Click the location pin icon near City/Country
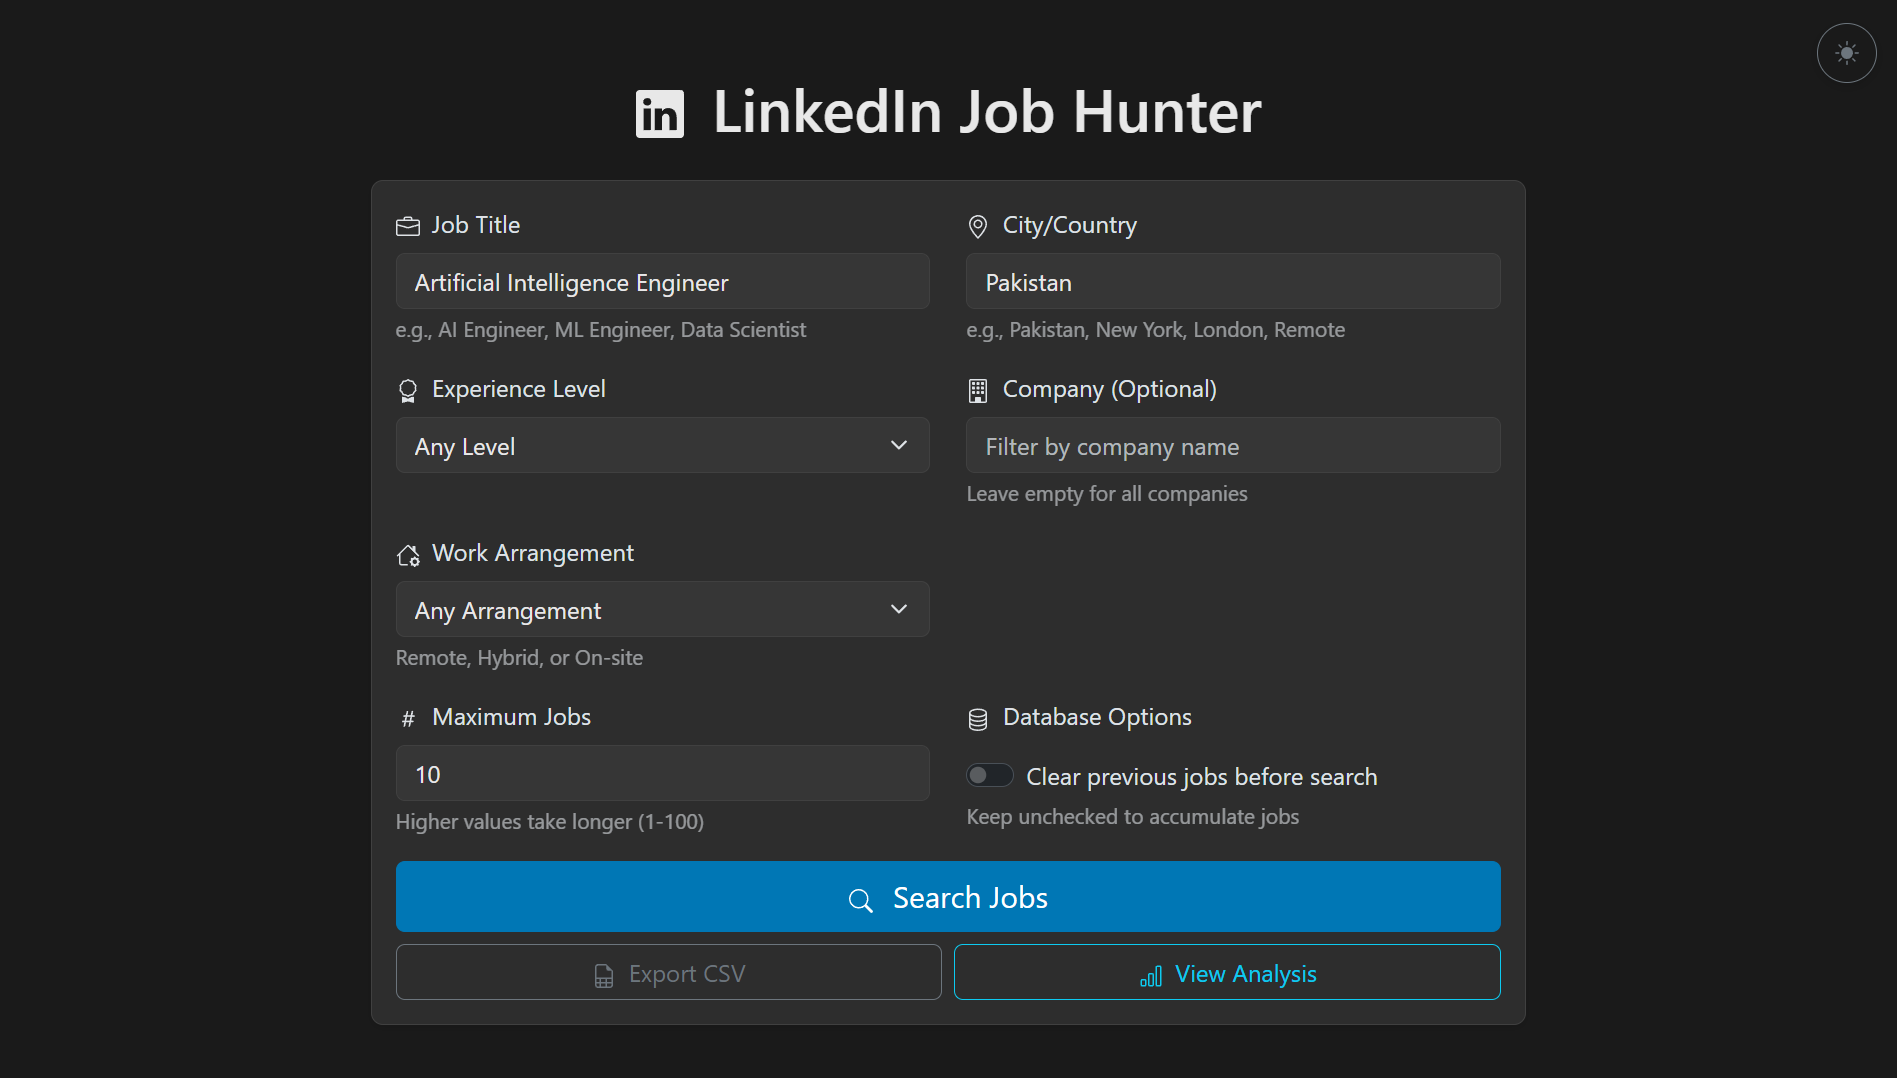This screenshot has width=1897, height=1078. point(977,226)
